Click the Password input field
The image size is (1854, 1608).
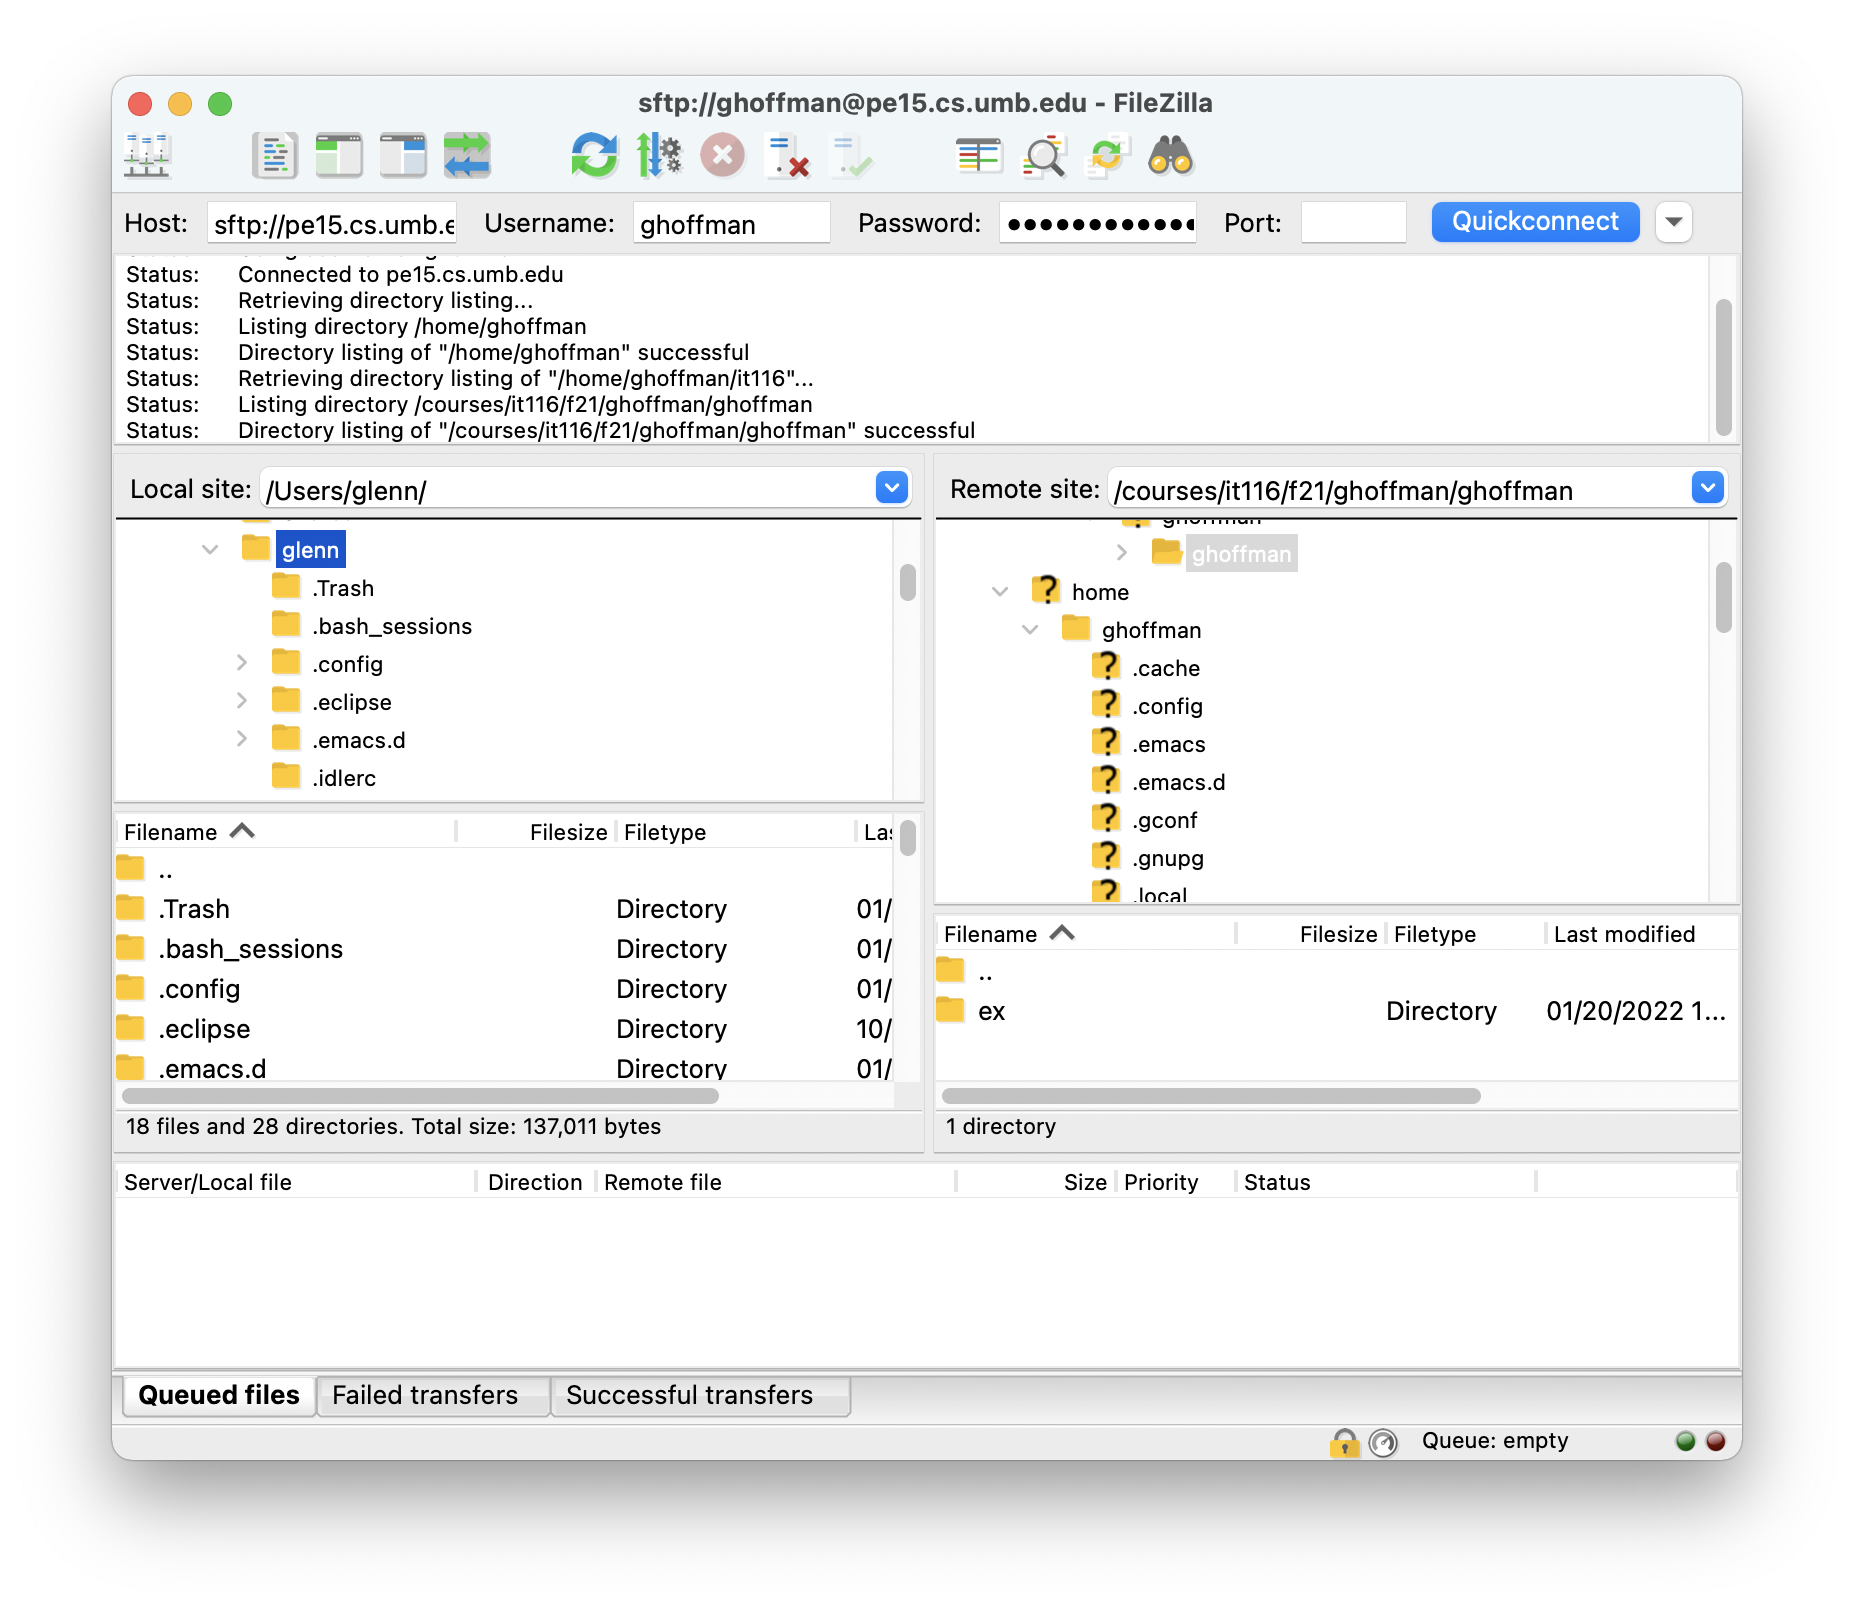(1098, 223)
